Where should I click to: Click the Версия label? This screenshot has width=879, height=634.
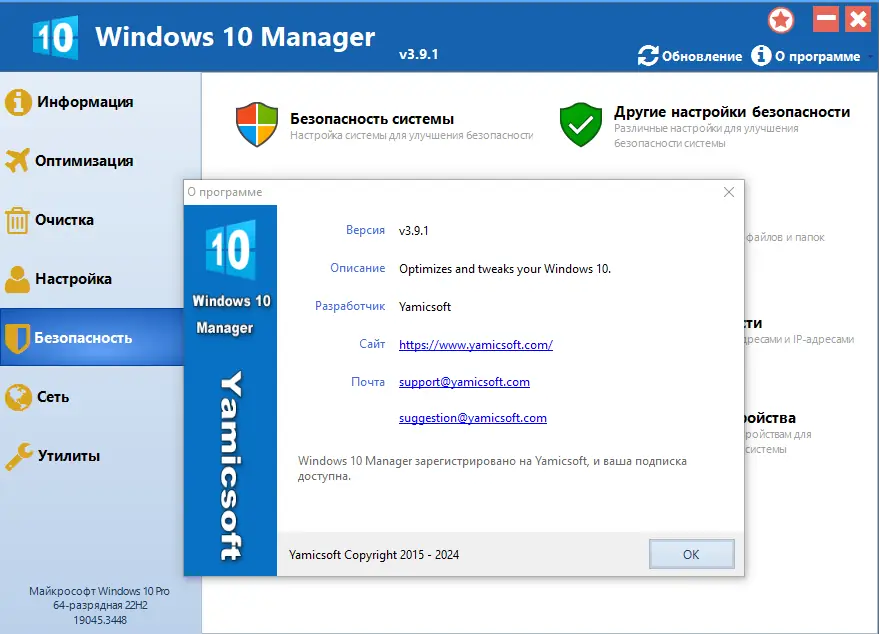pos(365,230)
